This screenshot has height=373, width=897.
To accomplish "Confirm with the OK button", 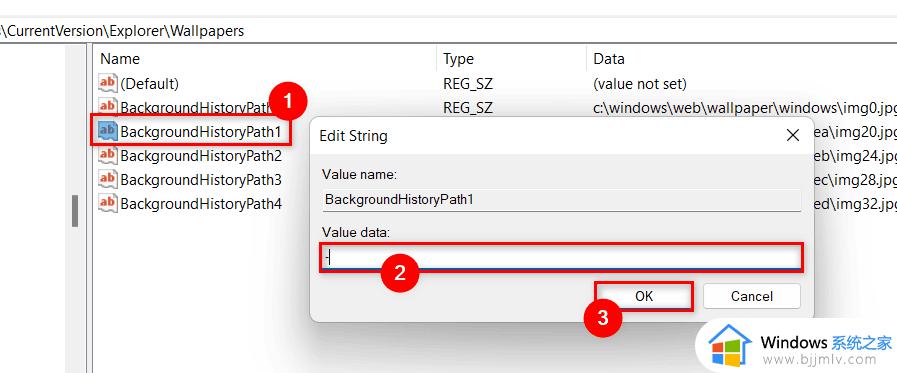I will 644,296.
